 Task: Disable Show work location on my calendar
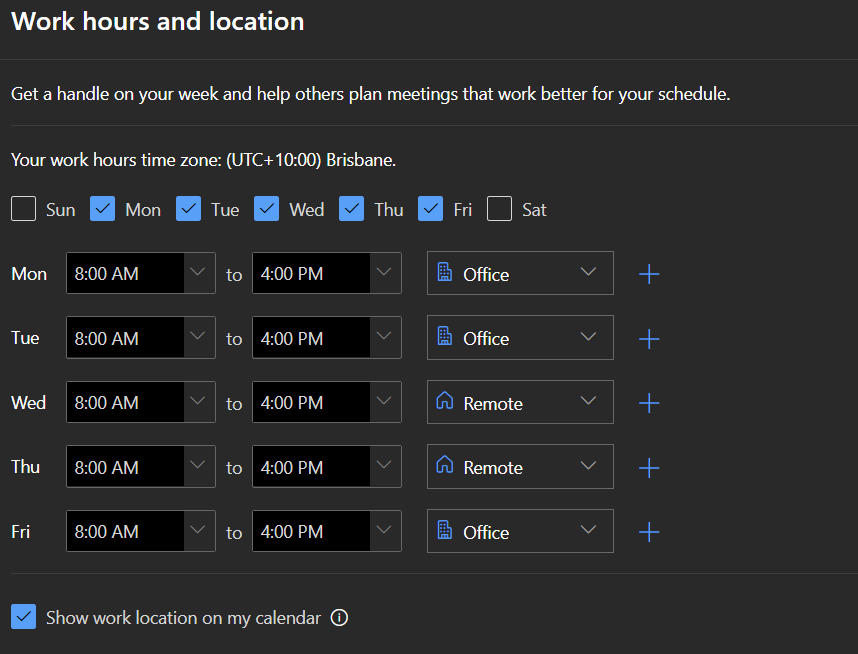pos(24,617)
